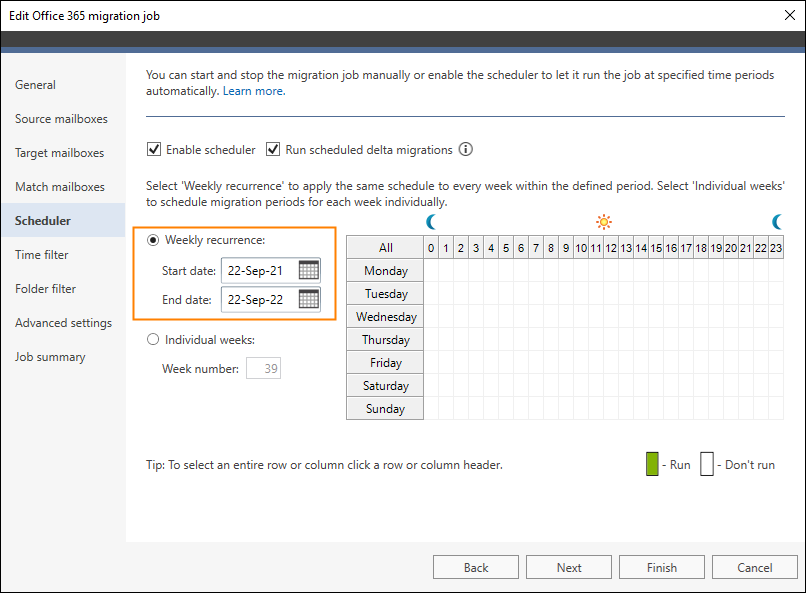Select hour 3 column header
Viewport: 806px width, 593px height.
point(476,248)
